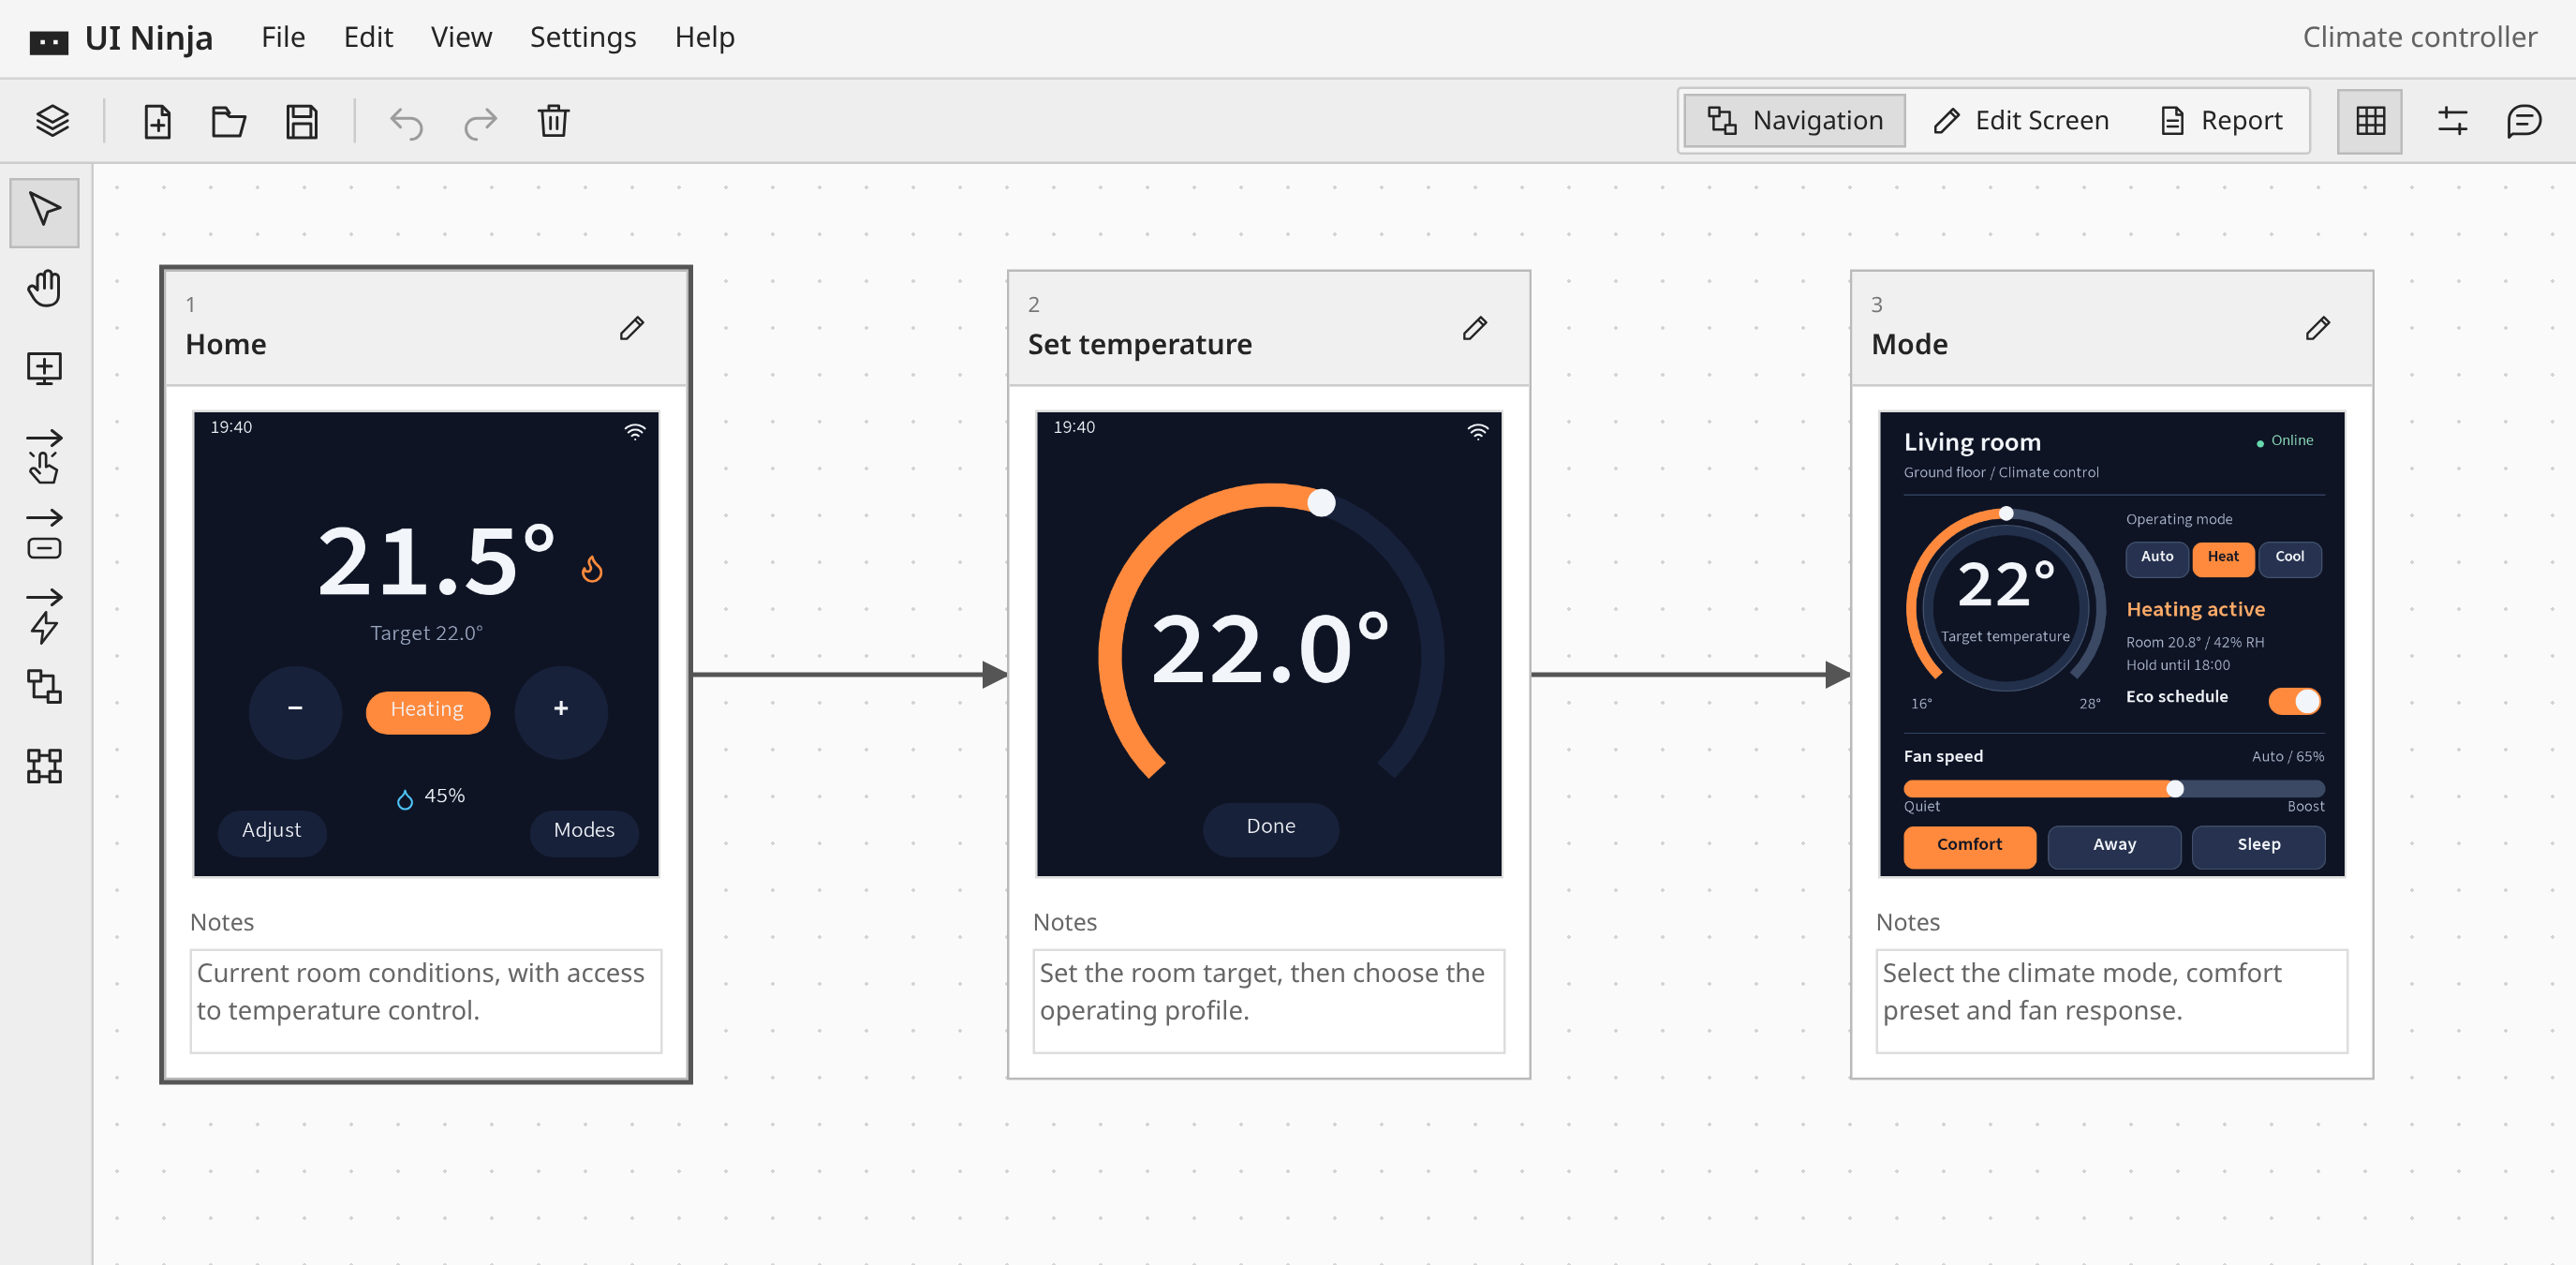Choose the button transition tool

(44, 534)
